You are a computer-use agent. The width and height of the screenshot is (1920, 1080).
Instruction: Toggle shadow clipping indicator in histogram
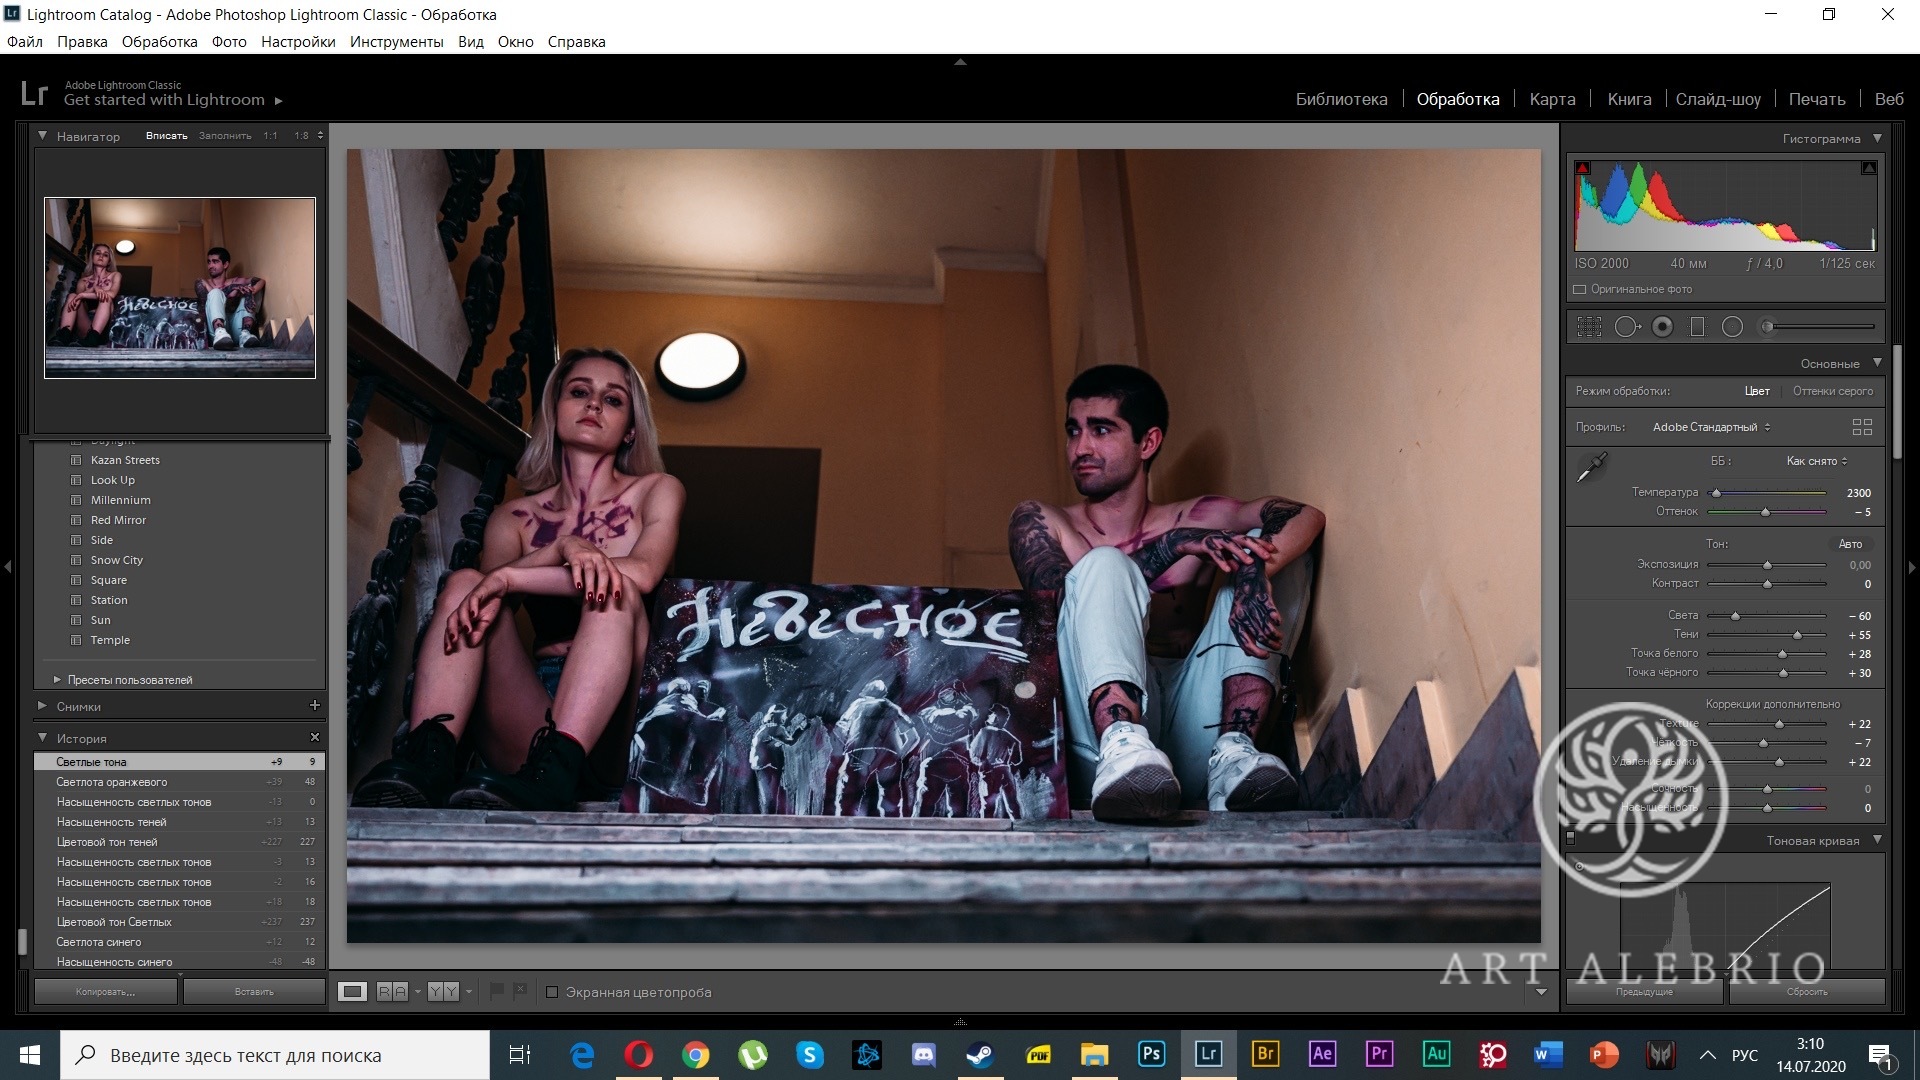pos(1583,168)
